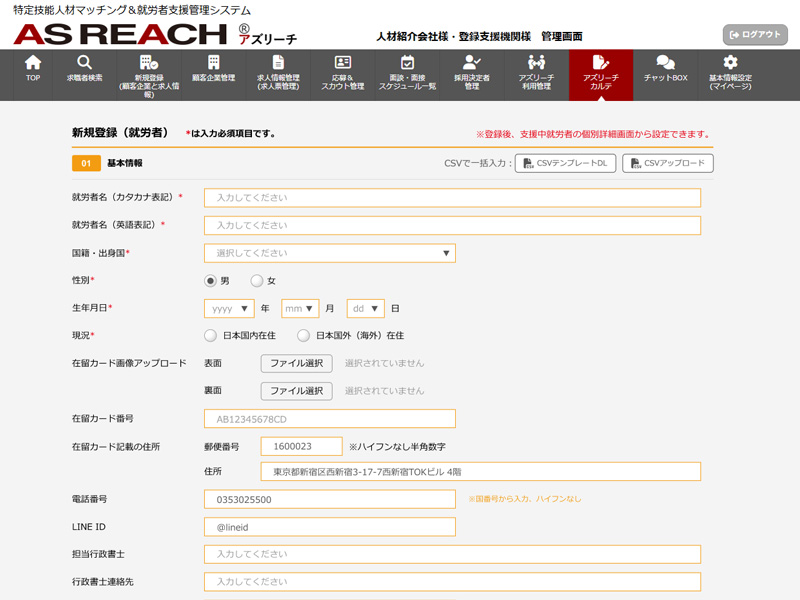The width and height of the screenshot is (800, 600).
Task: Click the CSVで一括入力 label
Action: click(x=478, y=163)
